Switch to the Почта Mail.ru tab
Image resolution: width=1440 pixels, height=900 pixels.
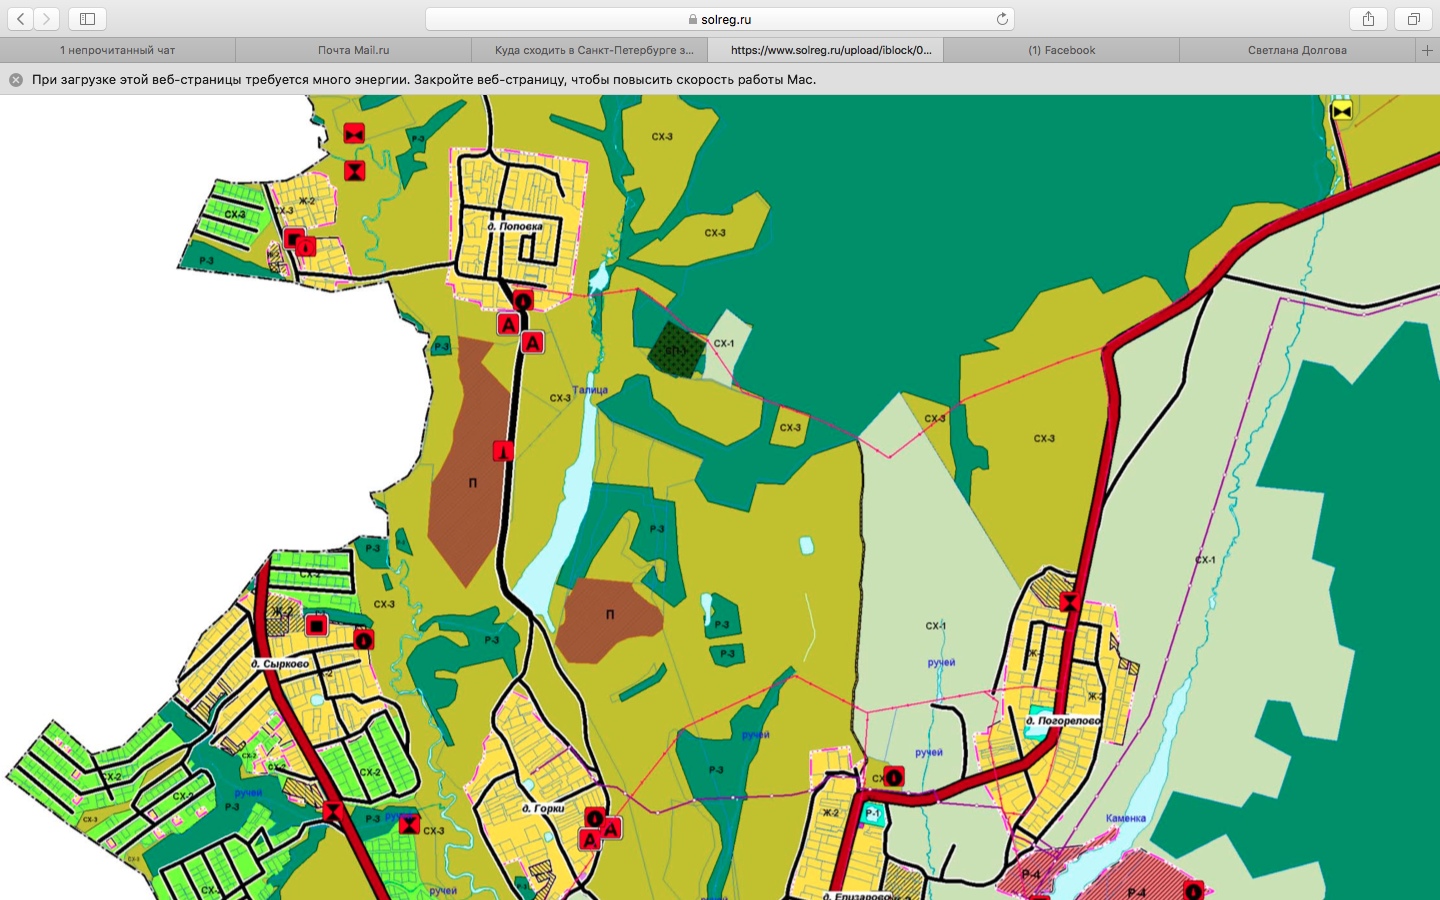[x=353, y=50]
